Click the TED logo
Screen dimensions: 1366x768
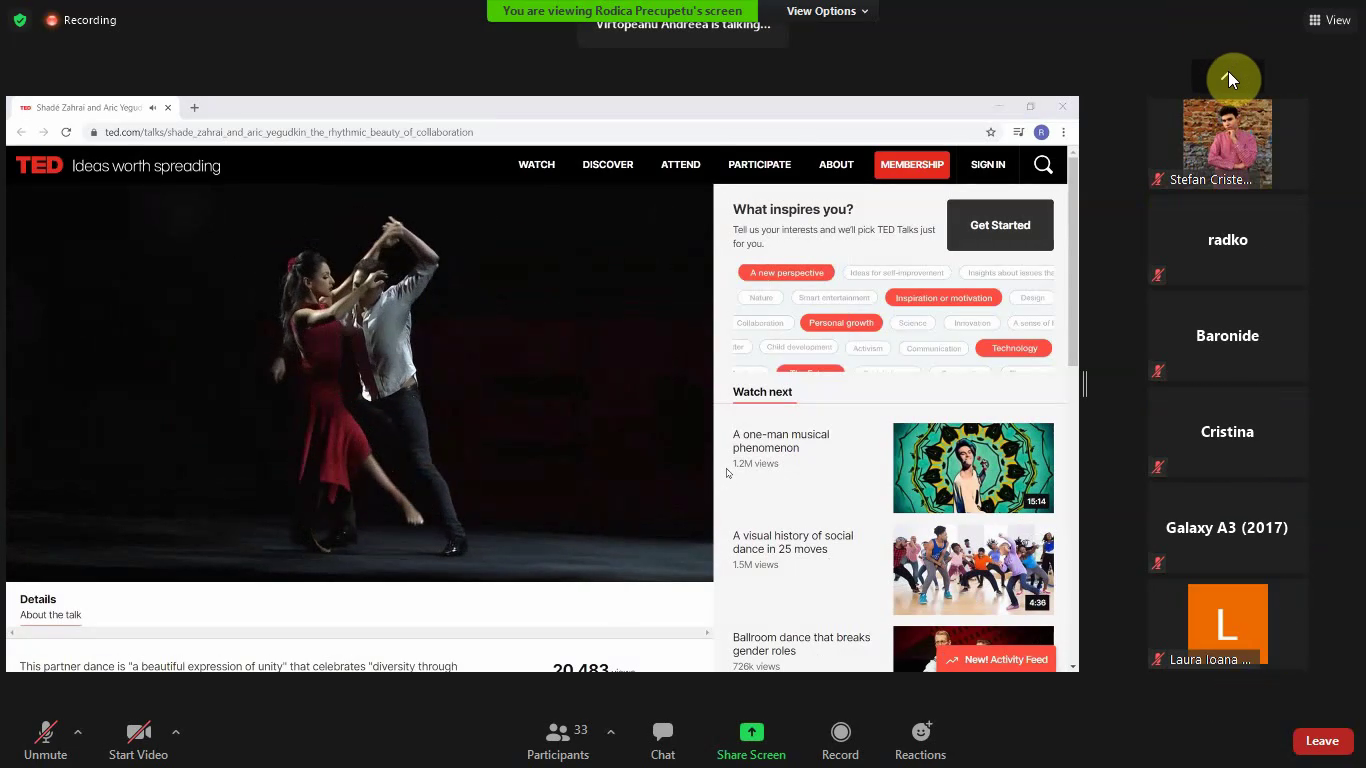coord(39,165)
